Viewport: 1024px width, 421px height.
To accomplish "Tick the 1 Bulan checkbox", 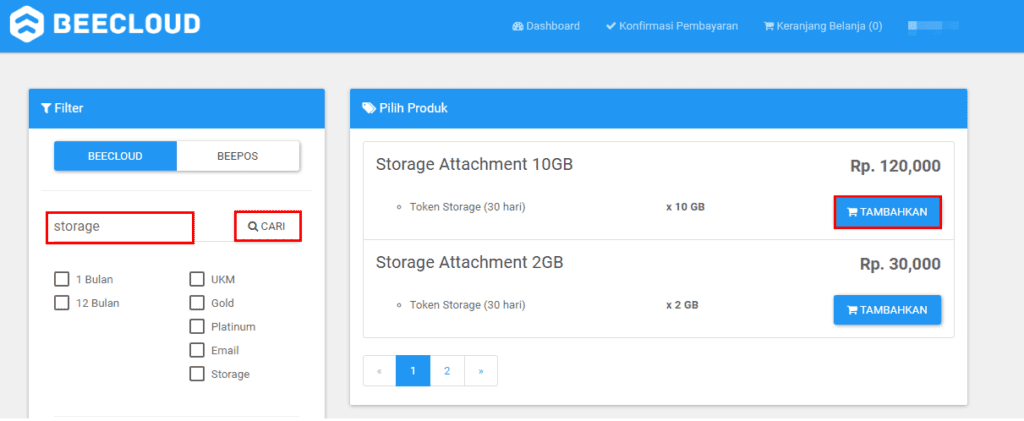I will pyautogui.click(x=62, y=279).
